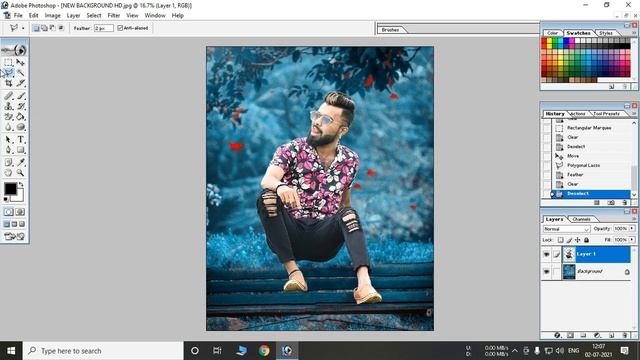Select the Blur tool
Image resolution: width=640 pixels, height=360 pixels.
(x=8, y=127)
